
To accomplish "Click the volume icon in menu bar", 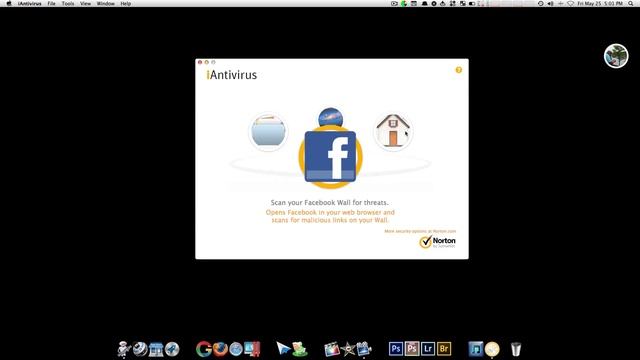I will click(550, 3).
